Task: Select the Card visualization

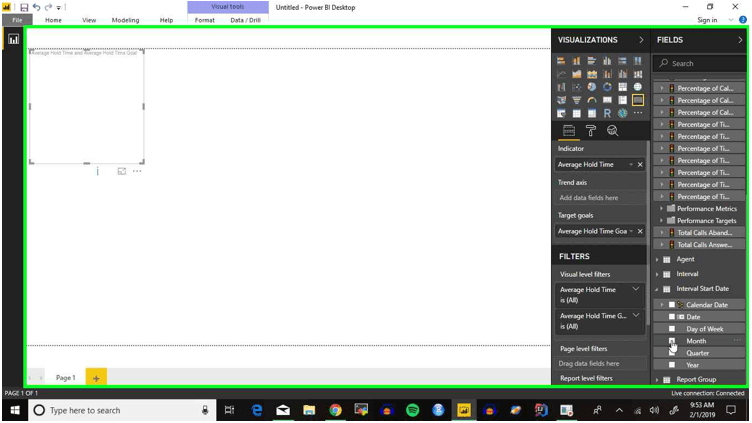Action: 607,100
